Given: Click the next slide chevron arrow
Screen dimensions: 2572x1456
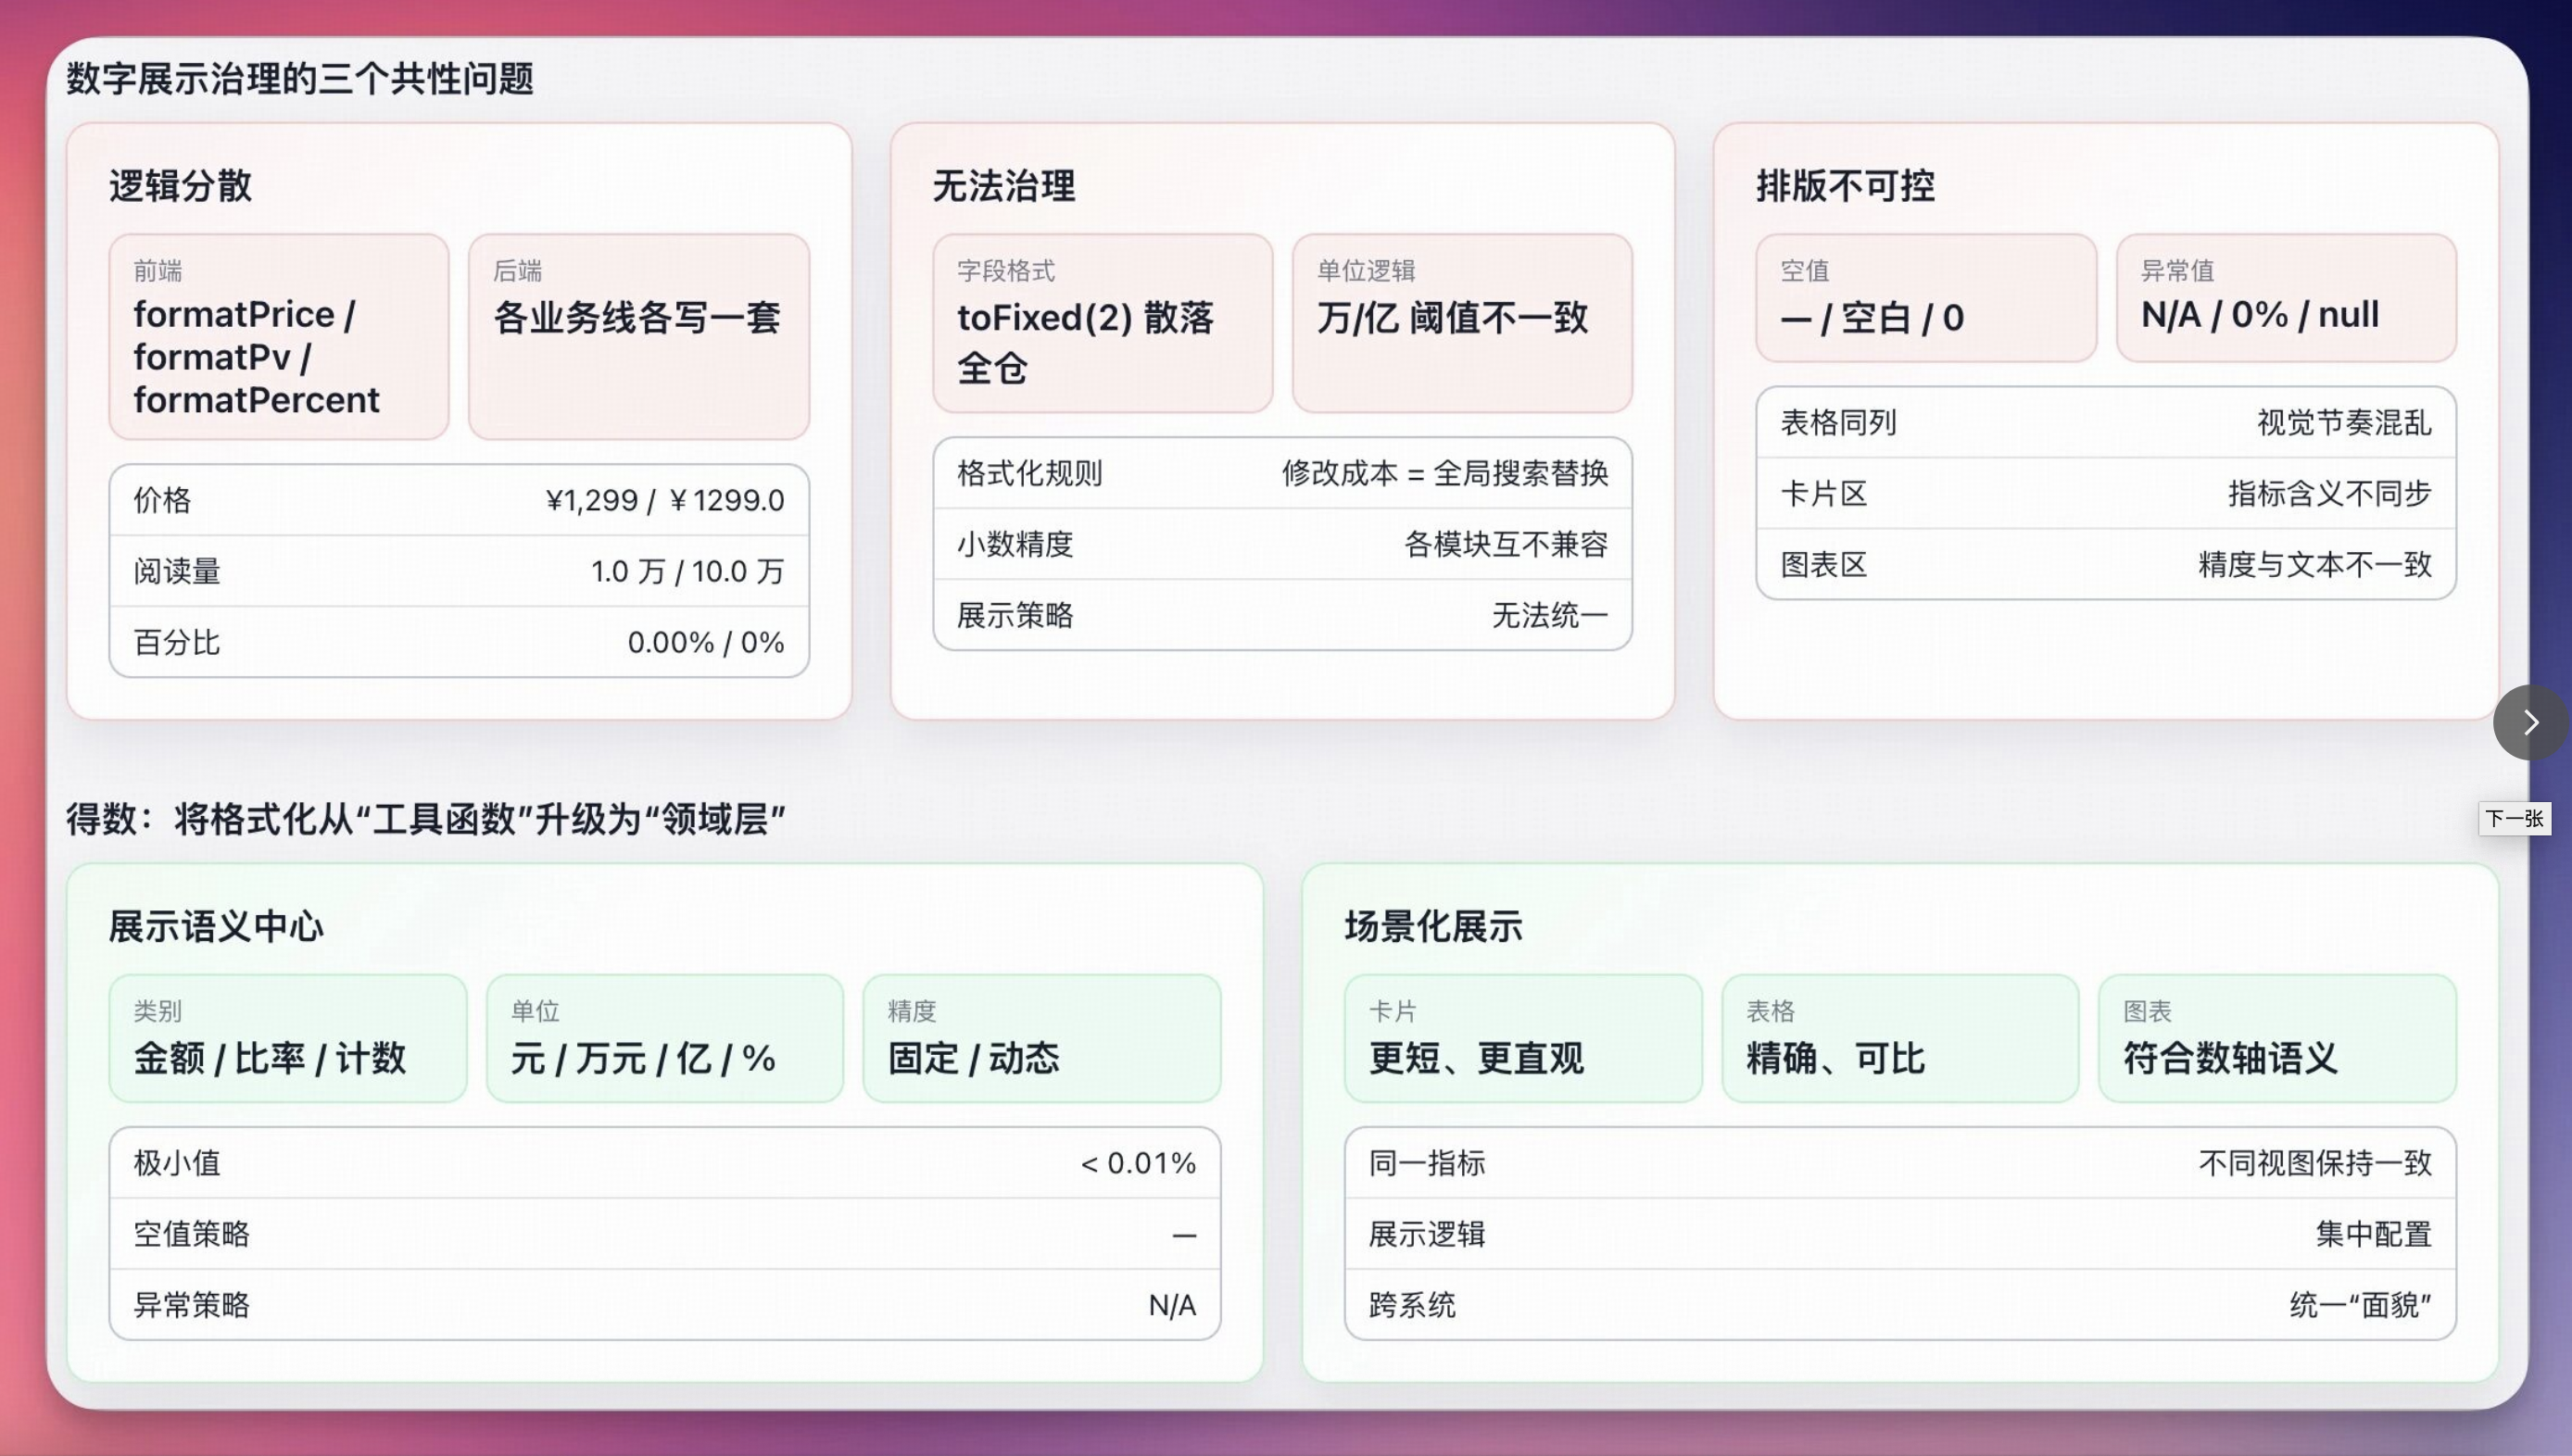Looking at the screenshot, I should pyautogui.click(x=2531, y=722).
